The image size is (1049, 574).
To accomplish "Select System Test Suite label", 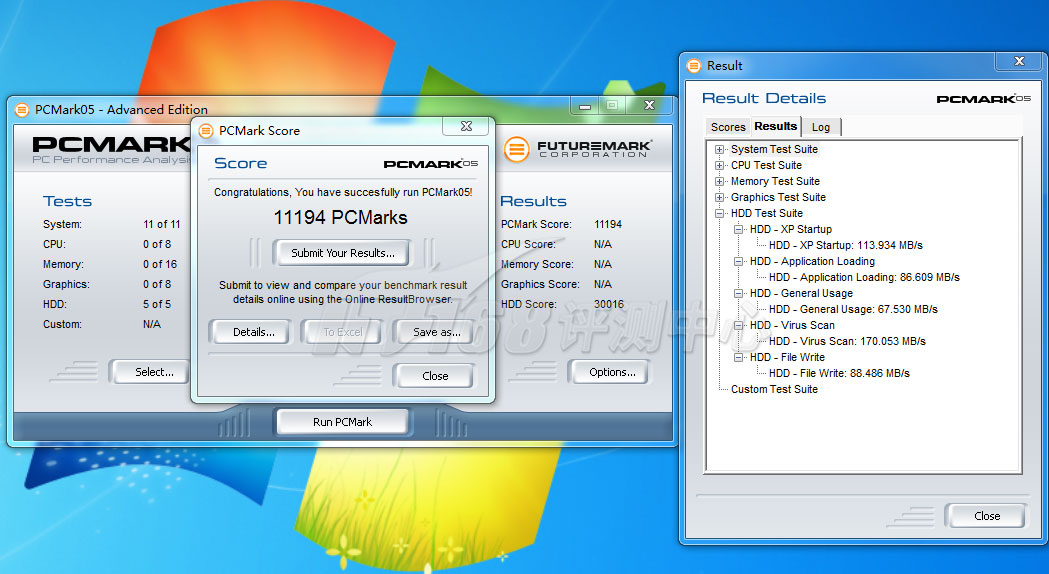I will pyautogui.click(x=774, y=149).
